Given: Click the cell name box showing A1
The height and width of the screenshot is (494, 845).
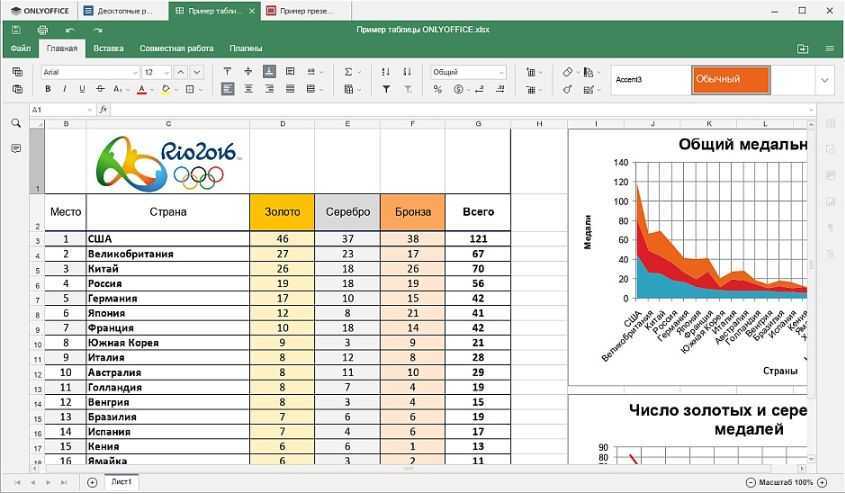Looking at the screenshot, I should [x=60, y=109].
